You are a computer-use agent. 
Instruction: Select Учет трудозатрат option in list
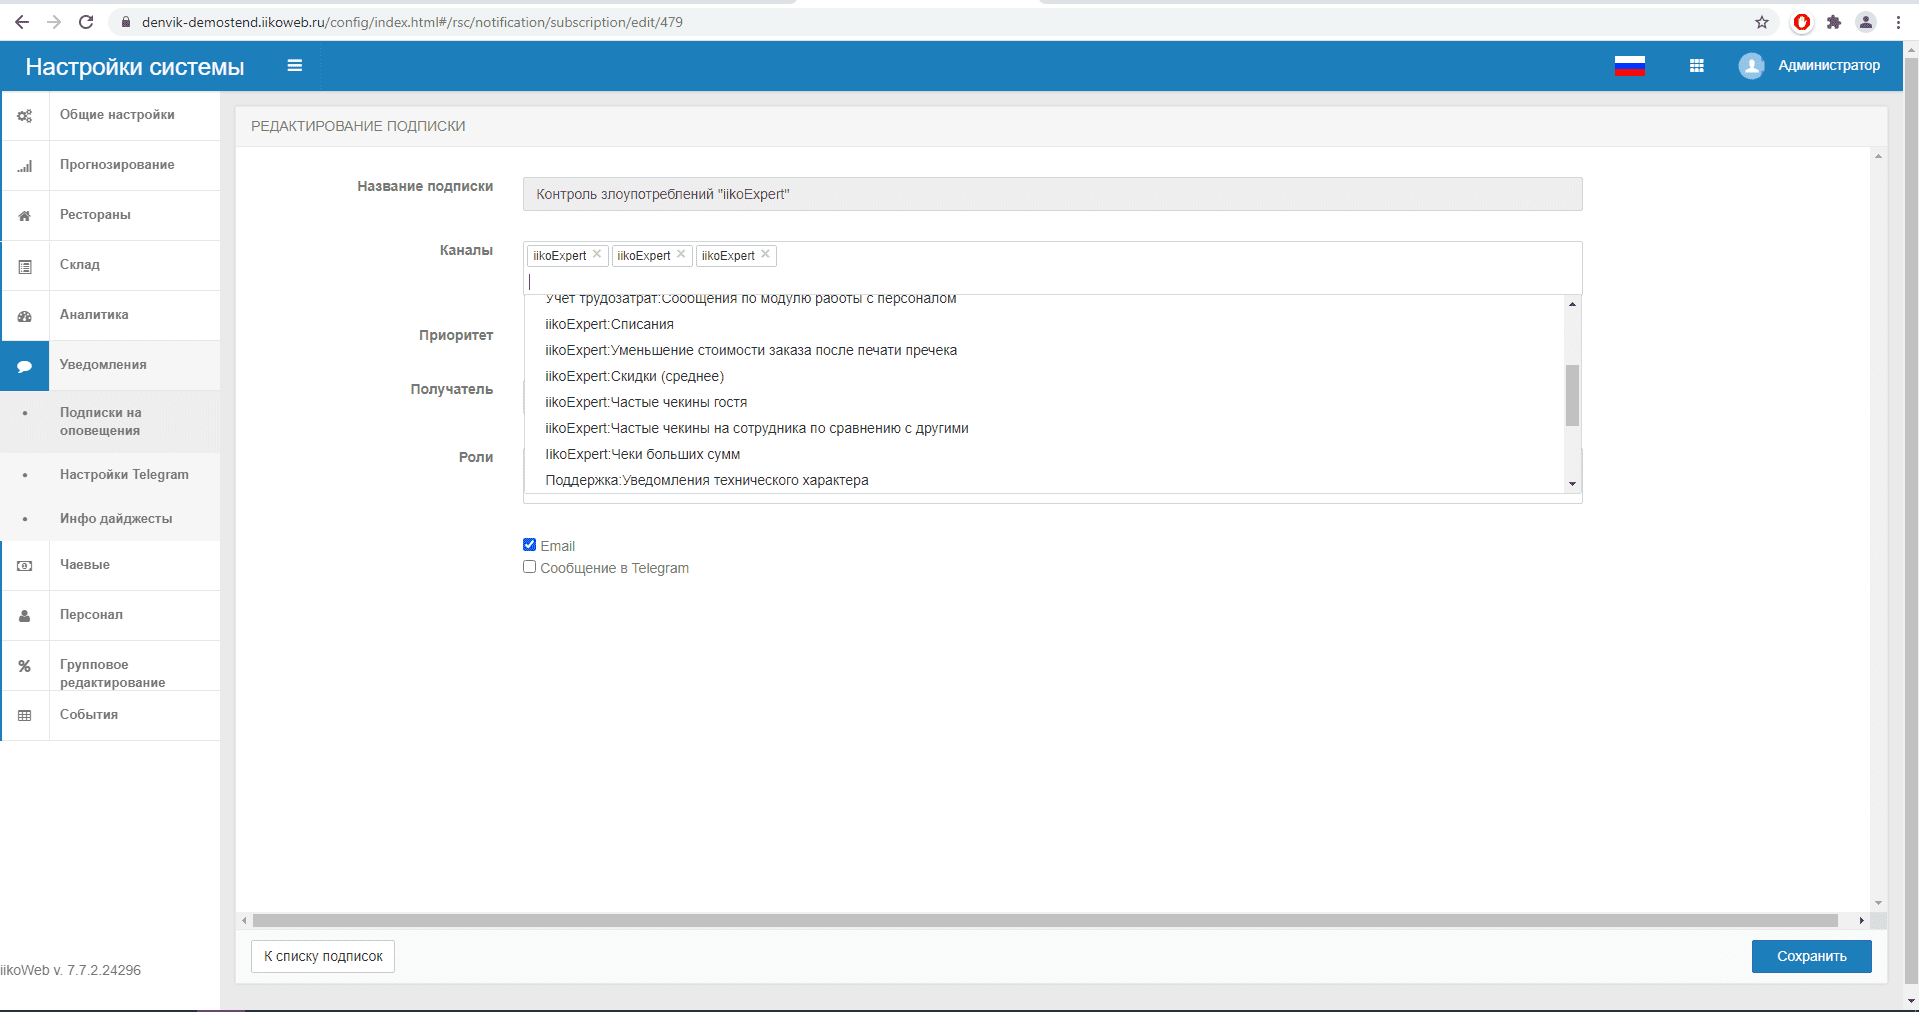point(1044,301)
